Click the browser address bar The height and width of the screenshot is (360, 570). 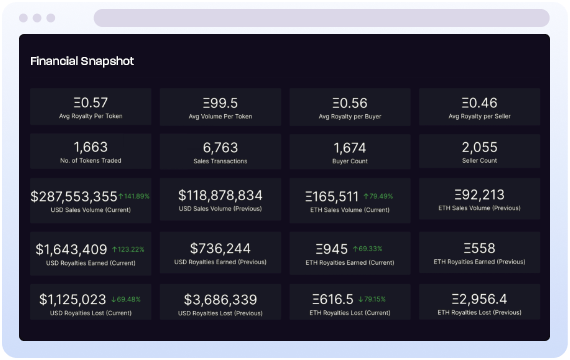point(321,18)
